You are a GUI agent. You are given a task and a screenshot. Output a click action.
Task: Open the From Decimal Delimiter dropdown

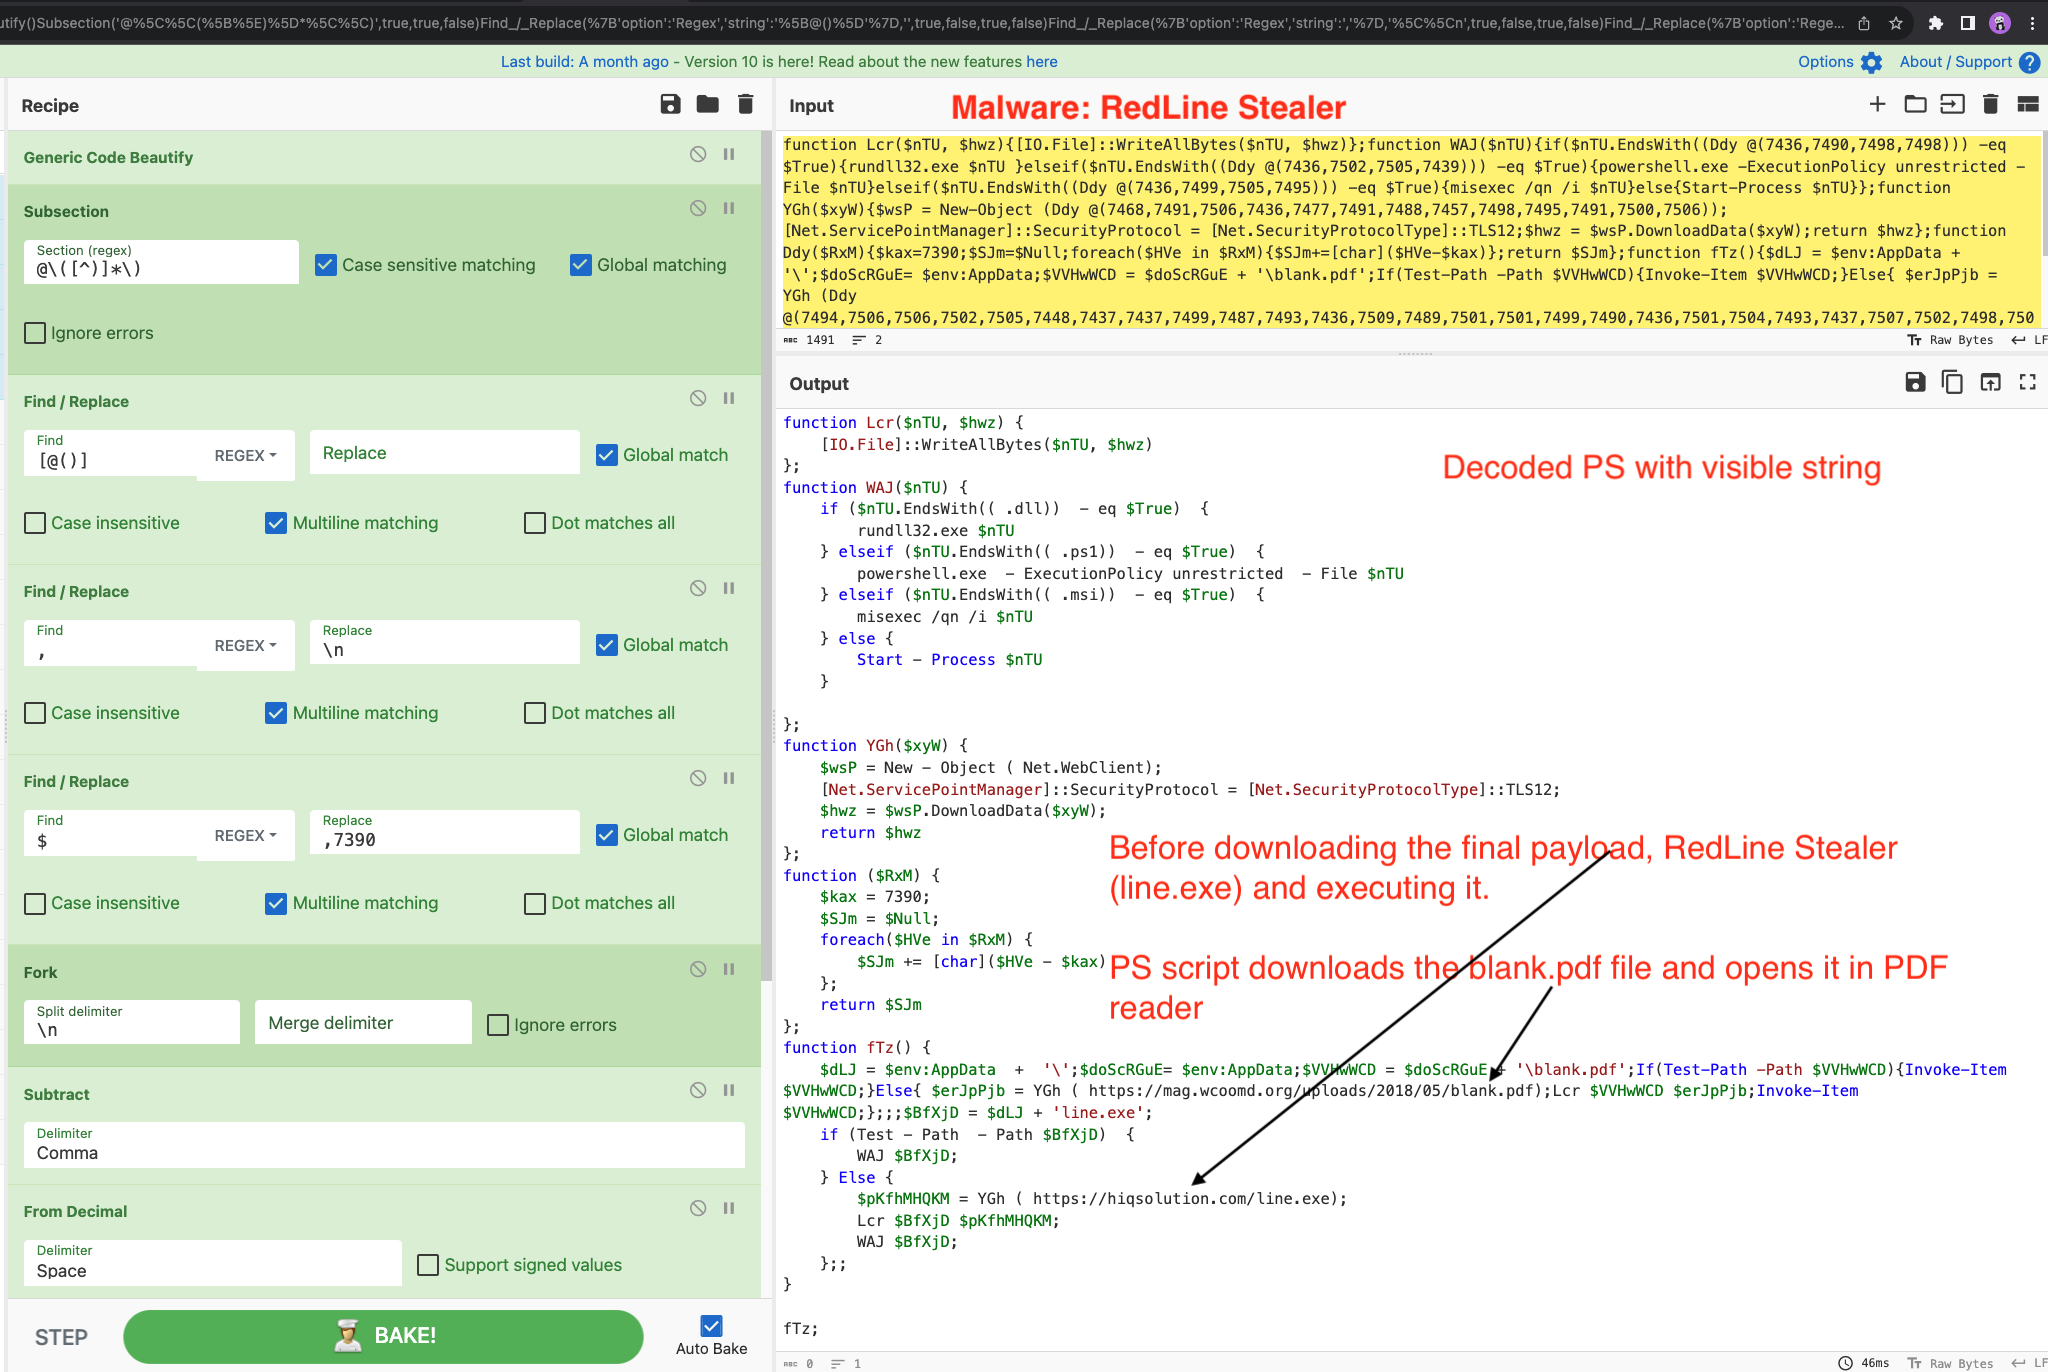pyautogui.click(x=212, y=1263)
